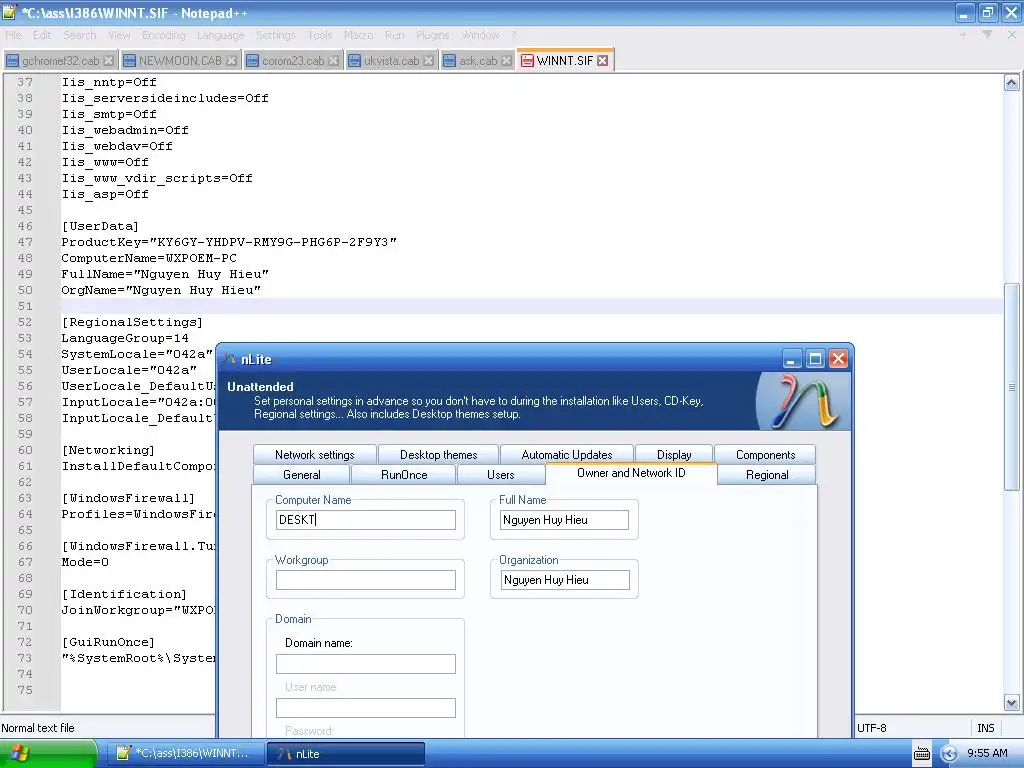Viewport: 1024px width, 768px height.
Task: Click the domain User name field
Action: click(x=366, y=708)
